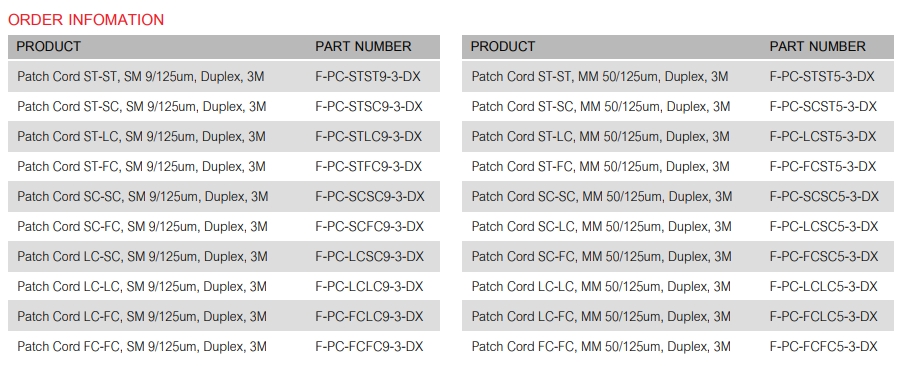Screen dimensions: 907x382
Task: Click part number F-PC-FCST5-3-DX
Action: pyautogui.click(x=823, y=167)
